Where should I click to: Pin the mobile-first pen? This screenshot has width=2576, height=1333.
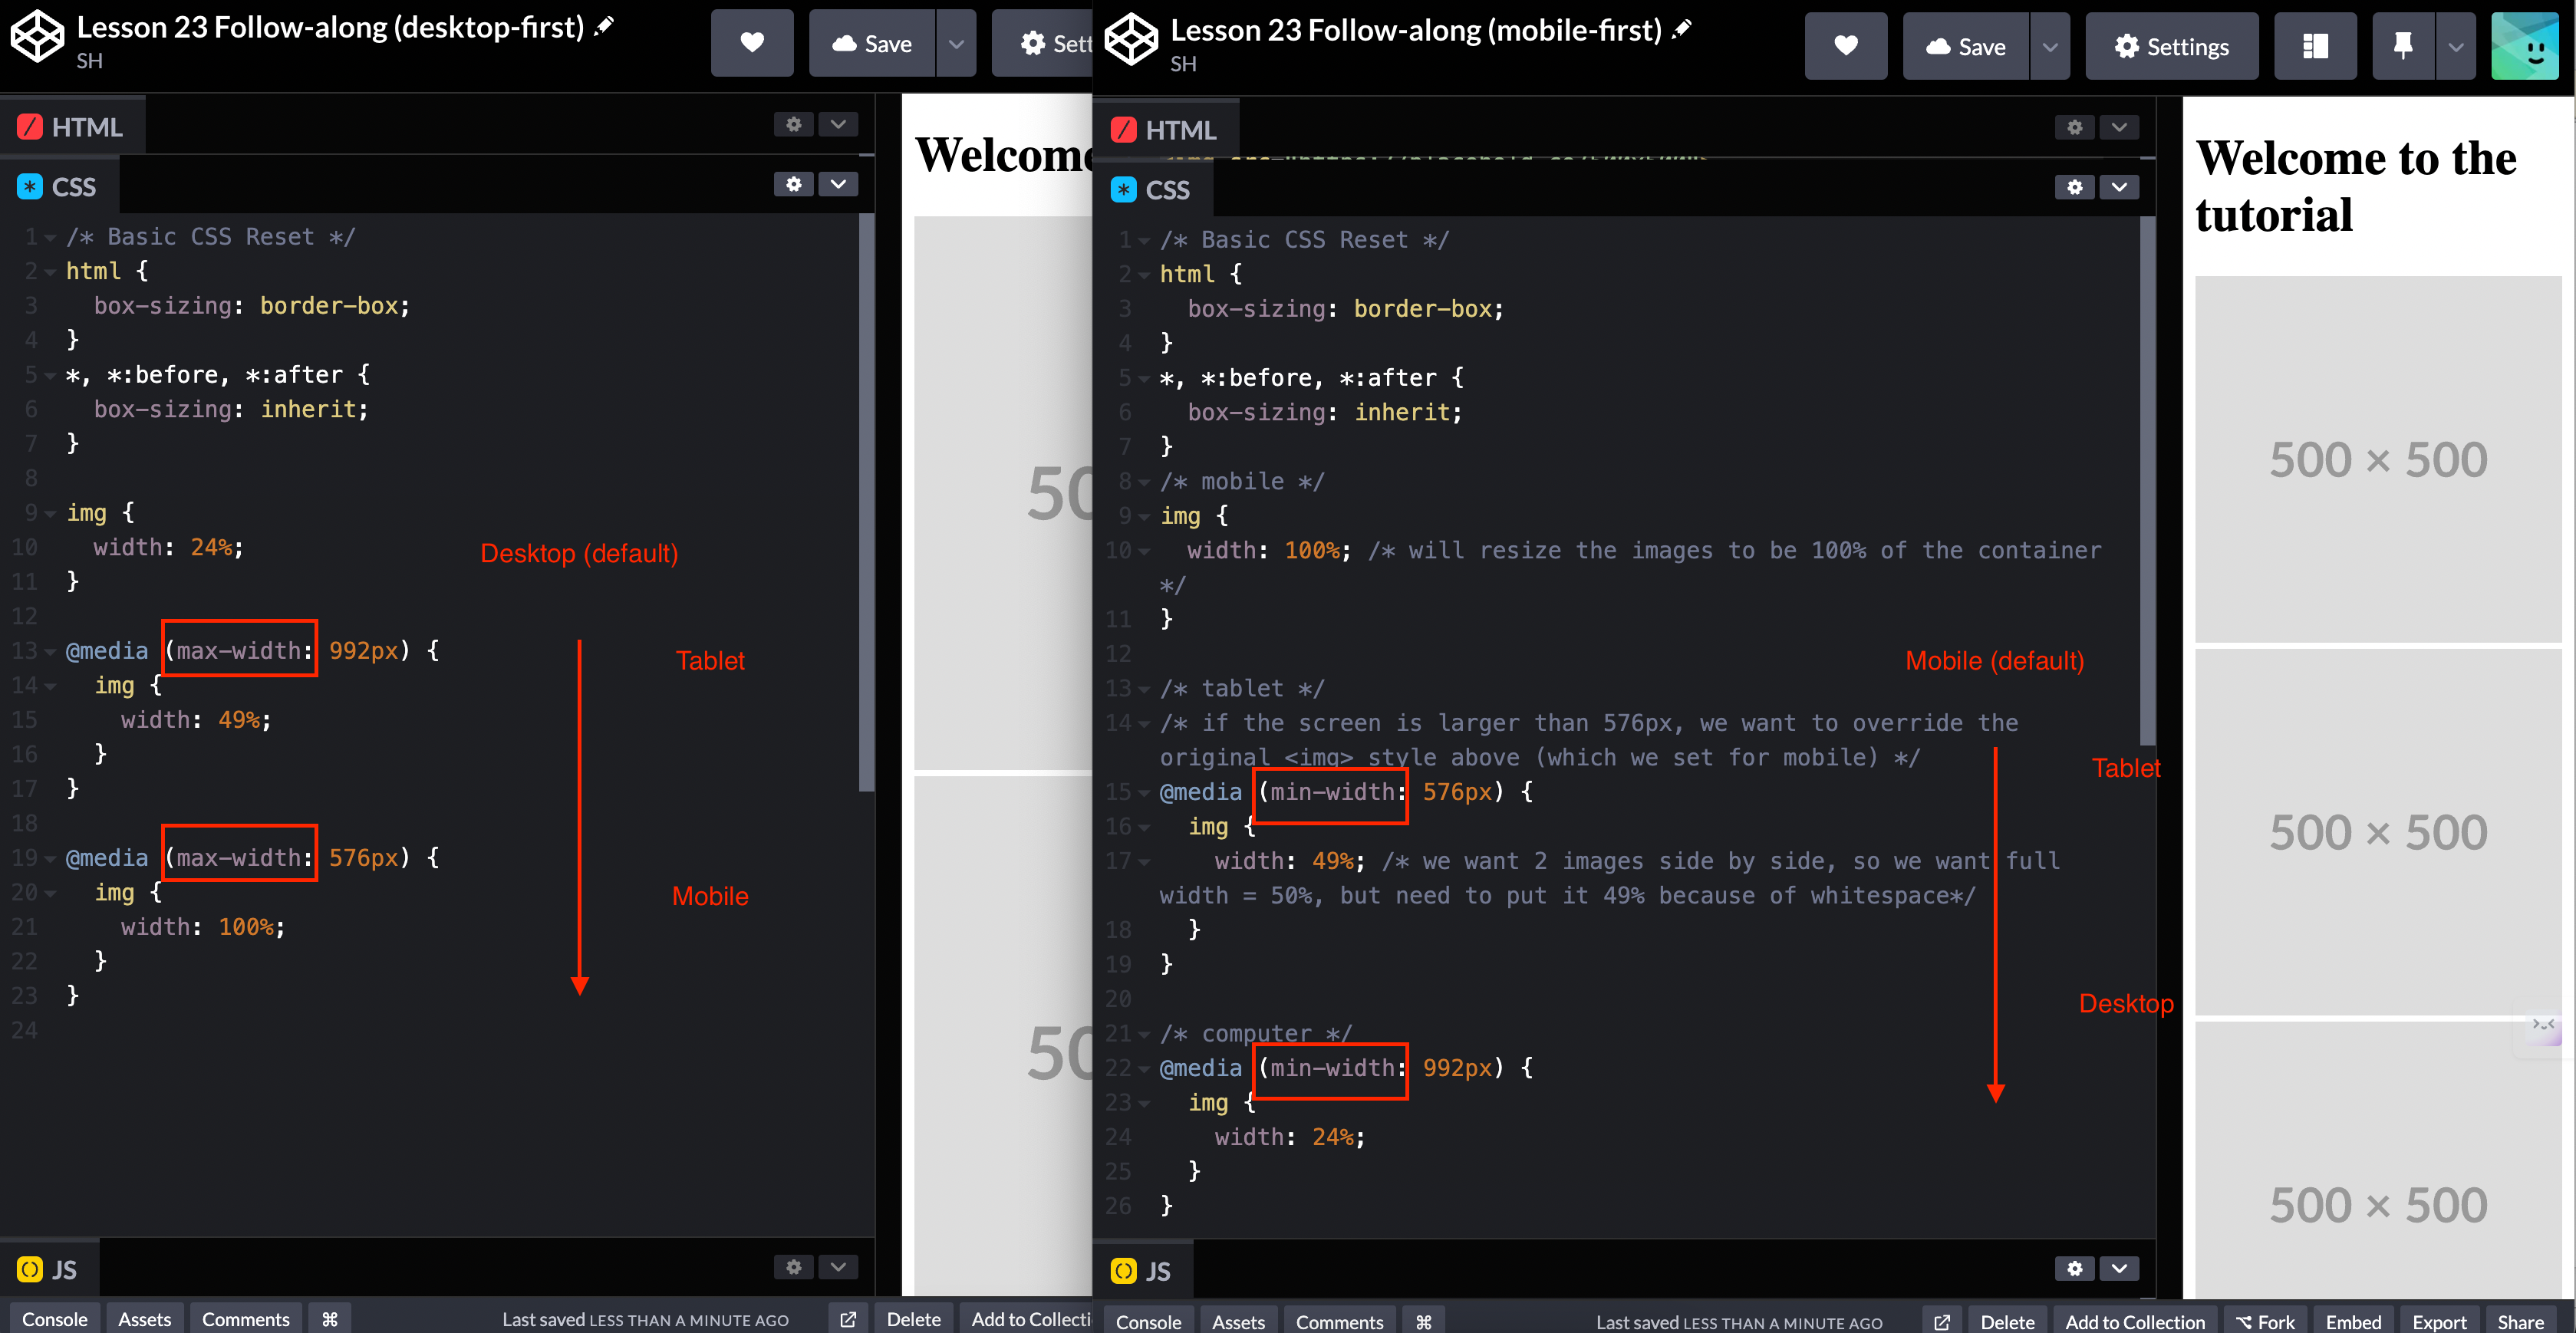(x=2403, y=46)
